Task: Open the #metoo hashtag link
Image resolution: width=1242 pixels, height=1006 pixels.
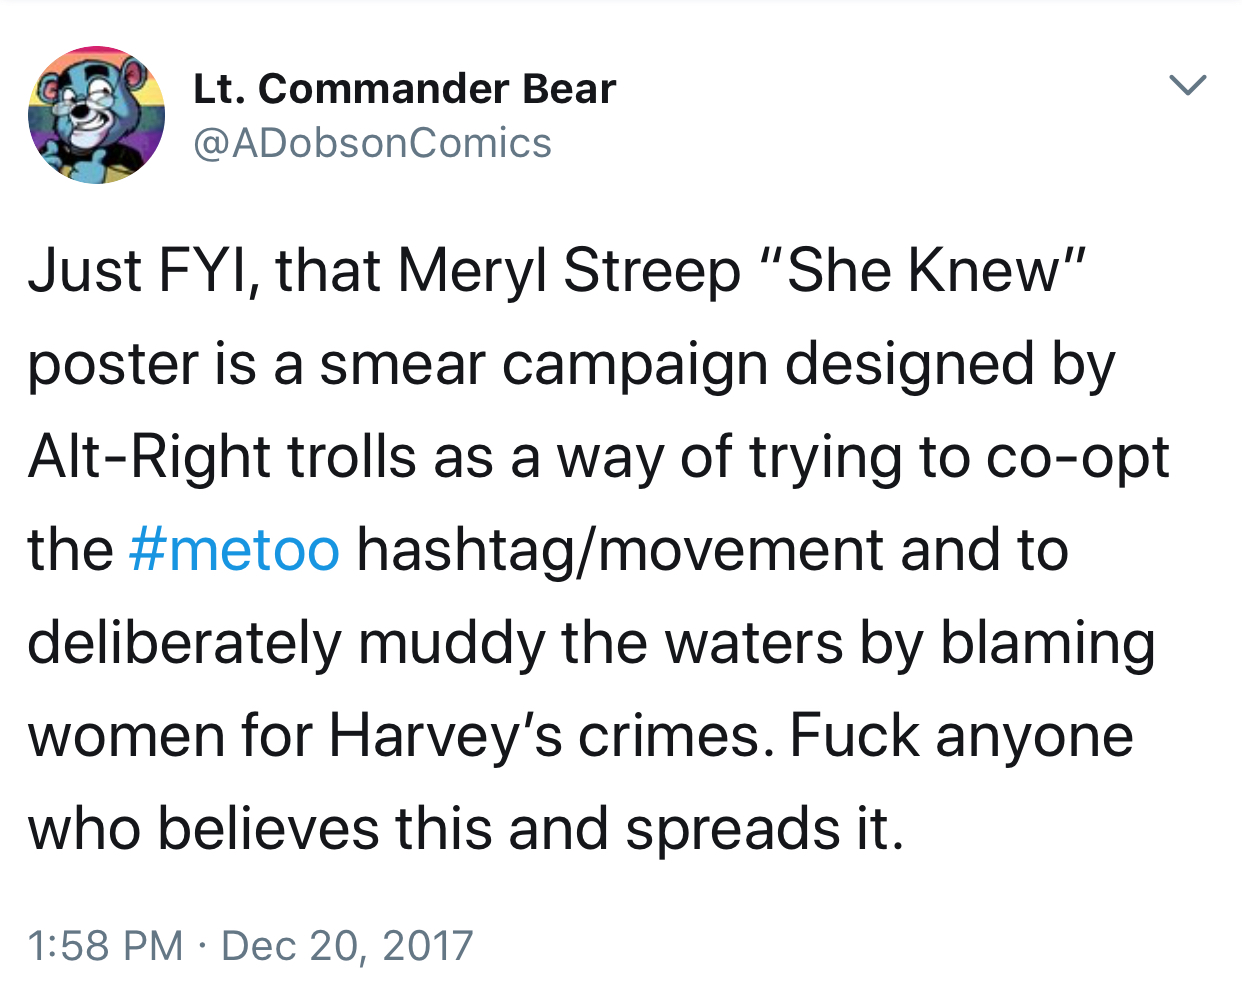Action: click(x=235, y=550)
